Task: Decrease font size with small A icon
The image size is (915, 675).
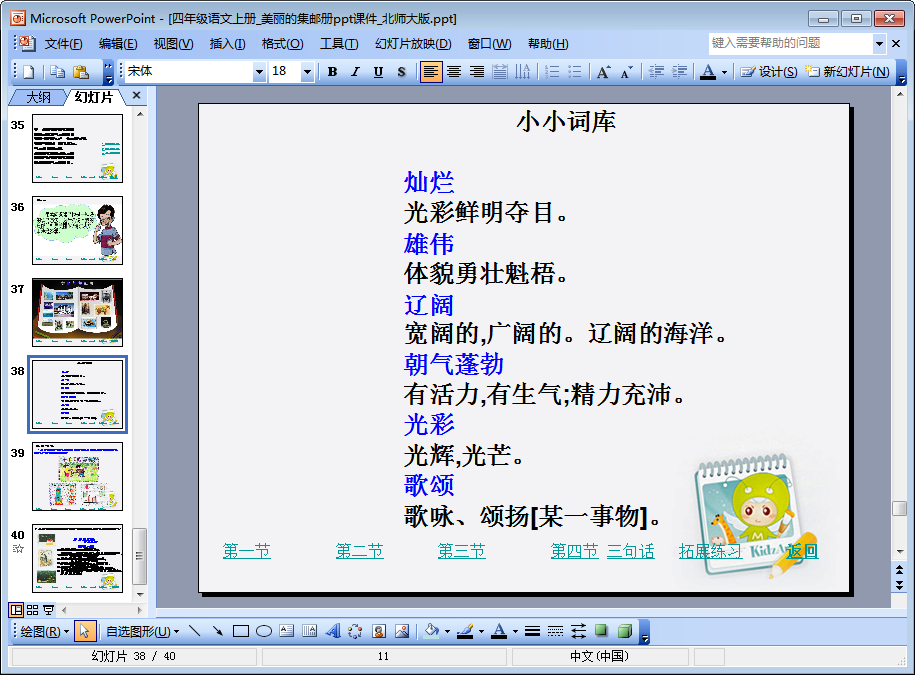Action: (627, 72)
